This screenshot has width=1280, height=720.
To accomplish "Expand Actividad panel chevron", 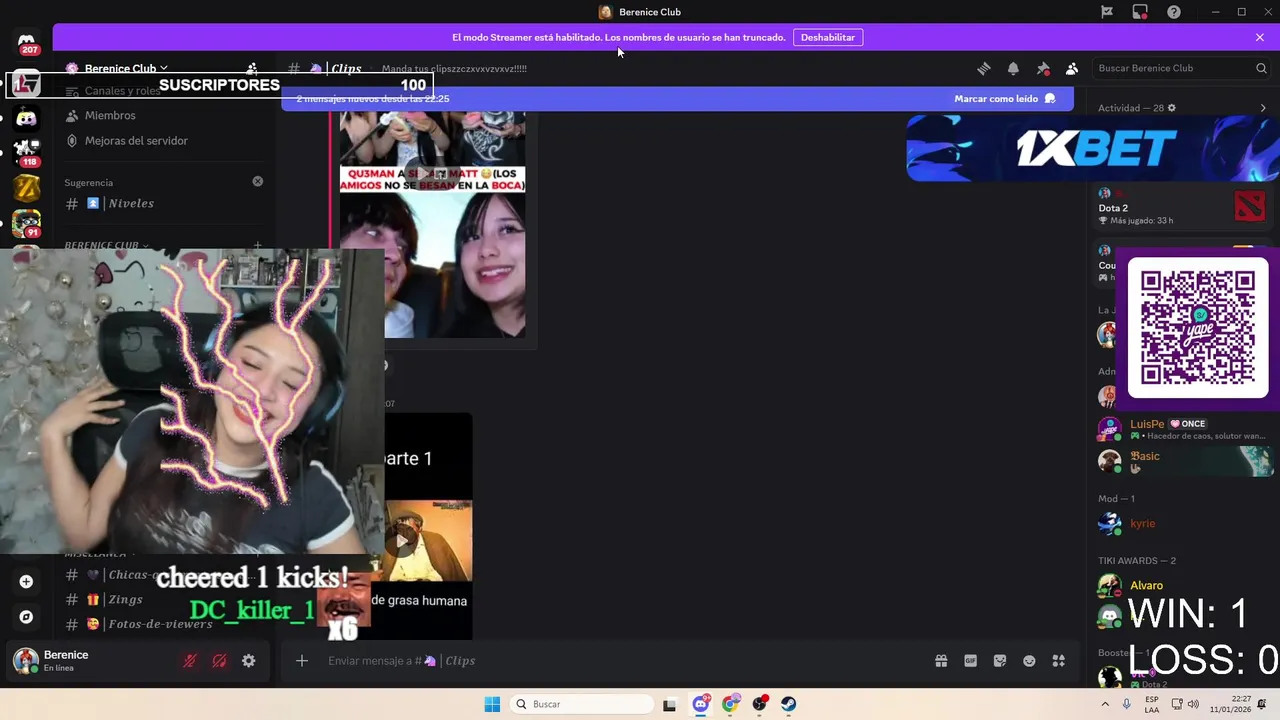I will coord(1263,108).
